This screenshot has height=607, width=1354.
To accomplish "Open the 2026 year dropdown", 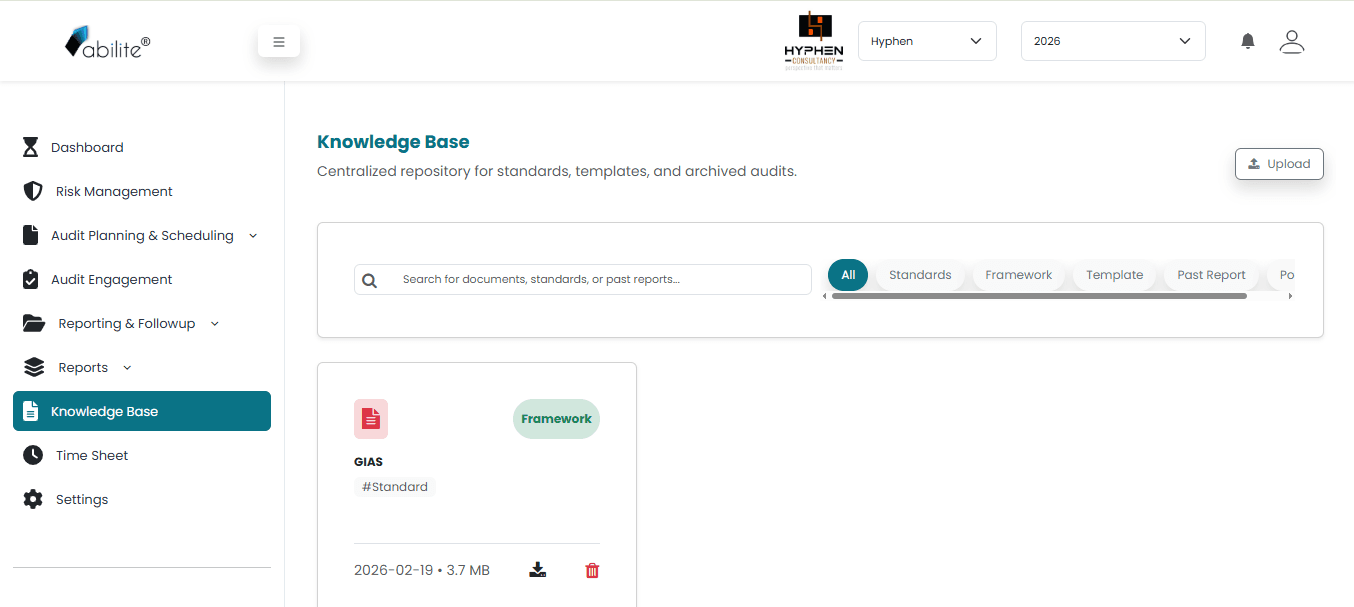I will click(1113, 41).
